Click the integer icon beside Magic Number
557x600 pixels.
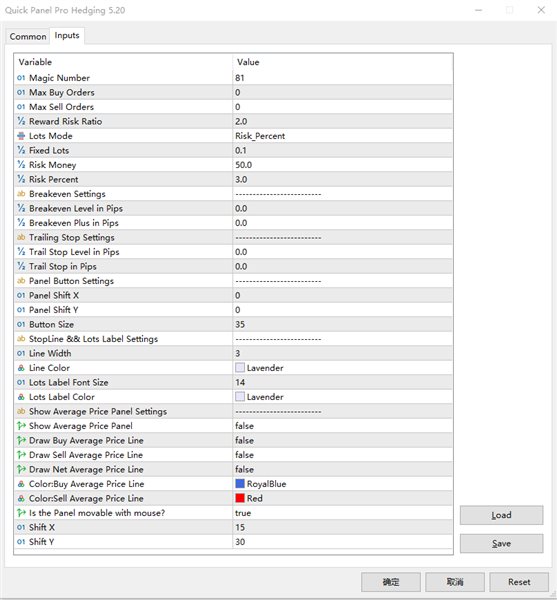(21, 78)
